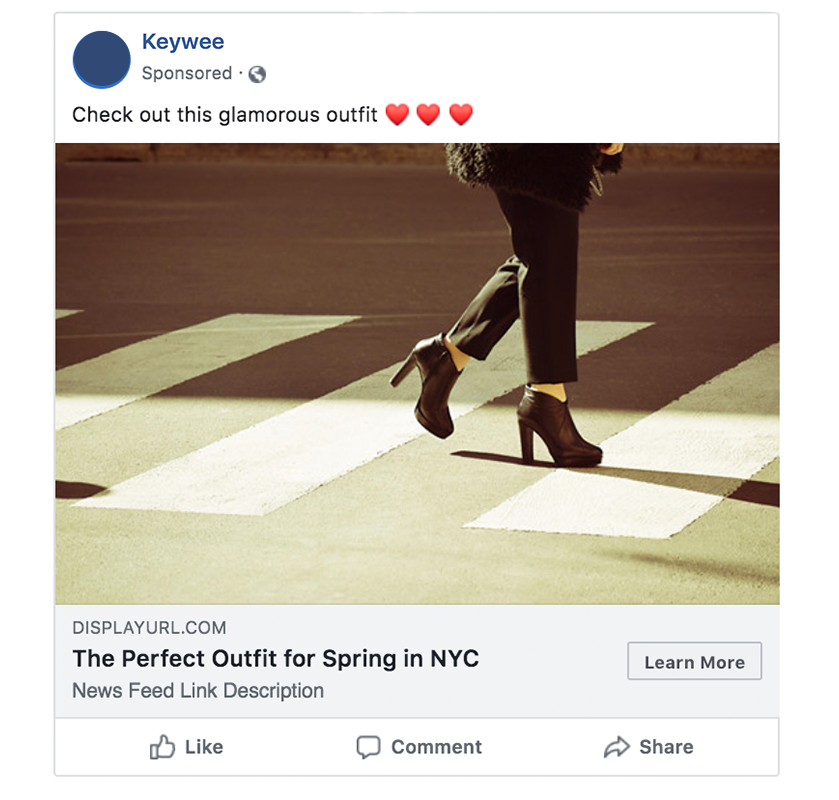Click the second red heart emoji
This screenshot has height=800, width=839.
click(428, 115)
